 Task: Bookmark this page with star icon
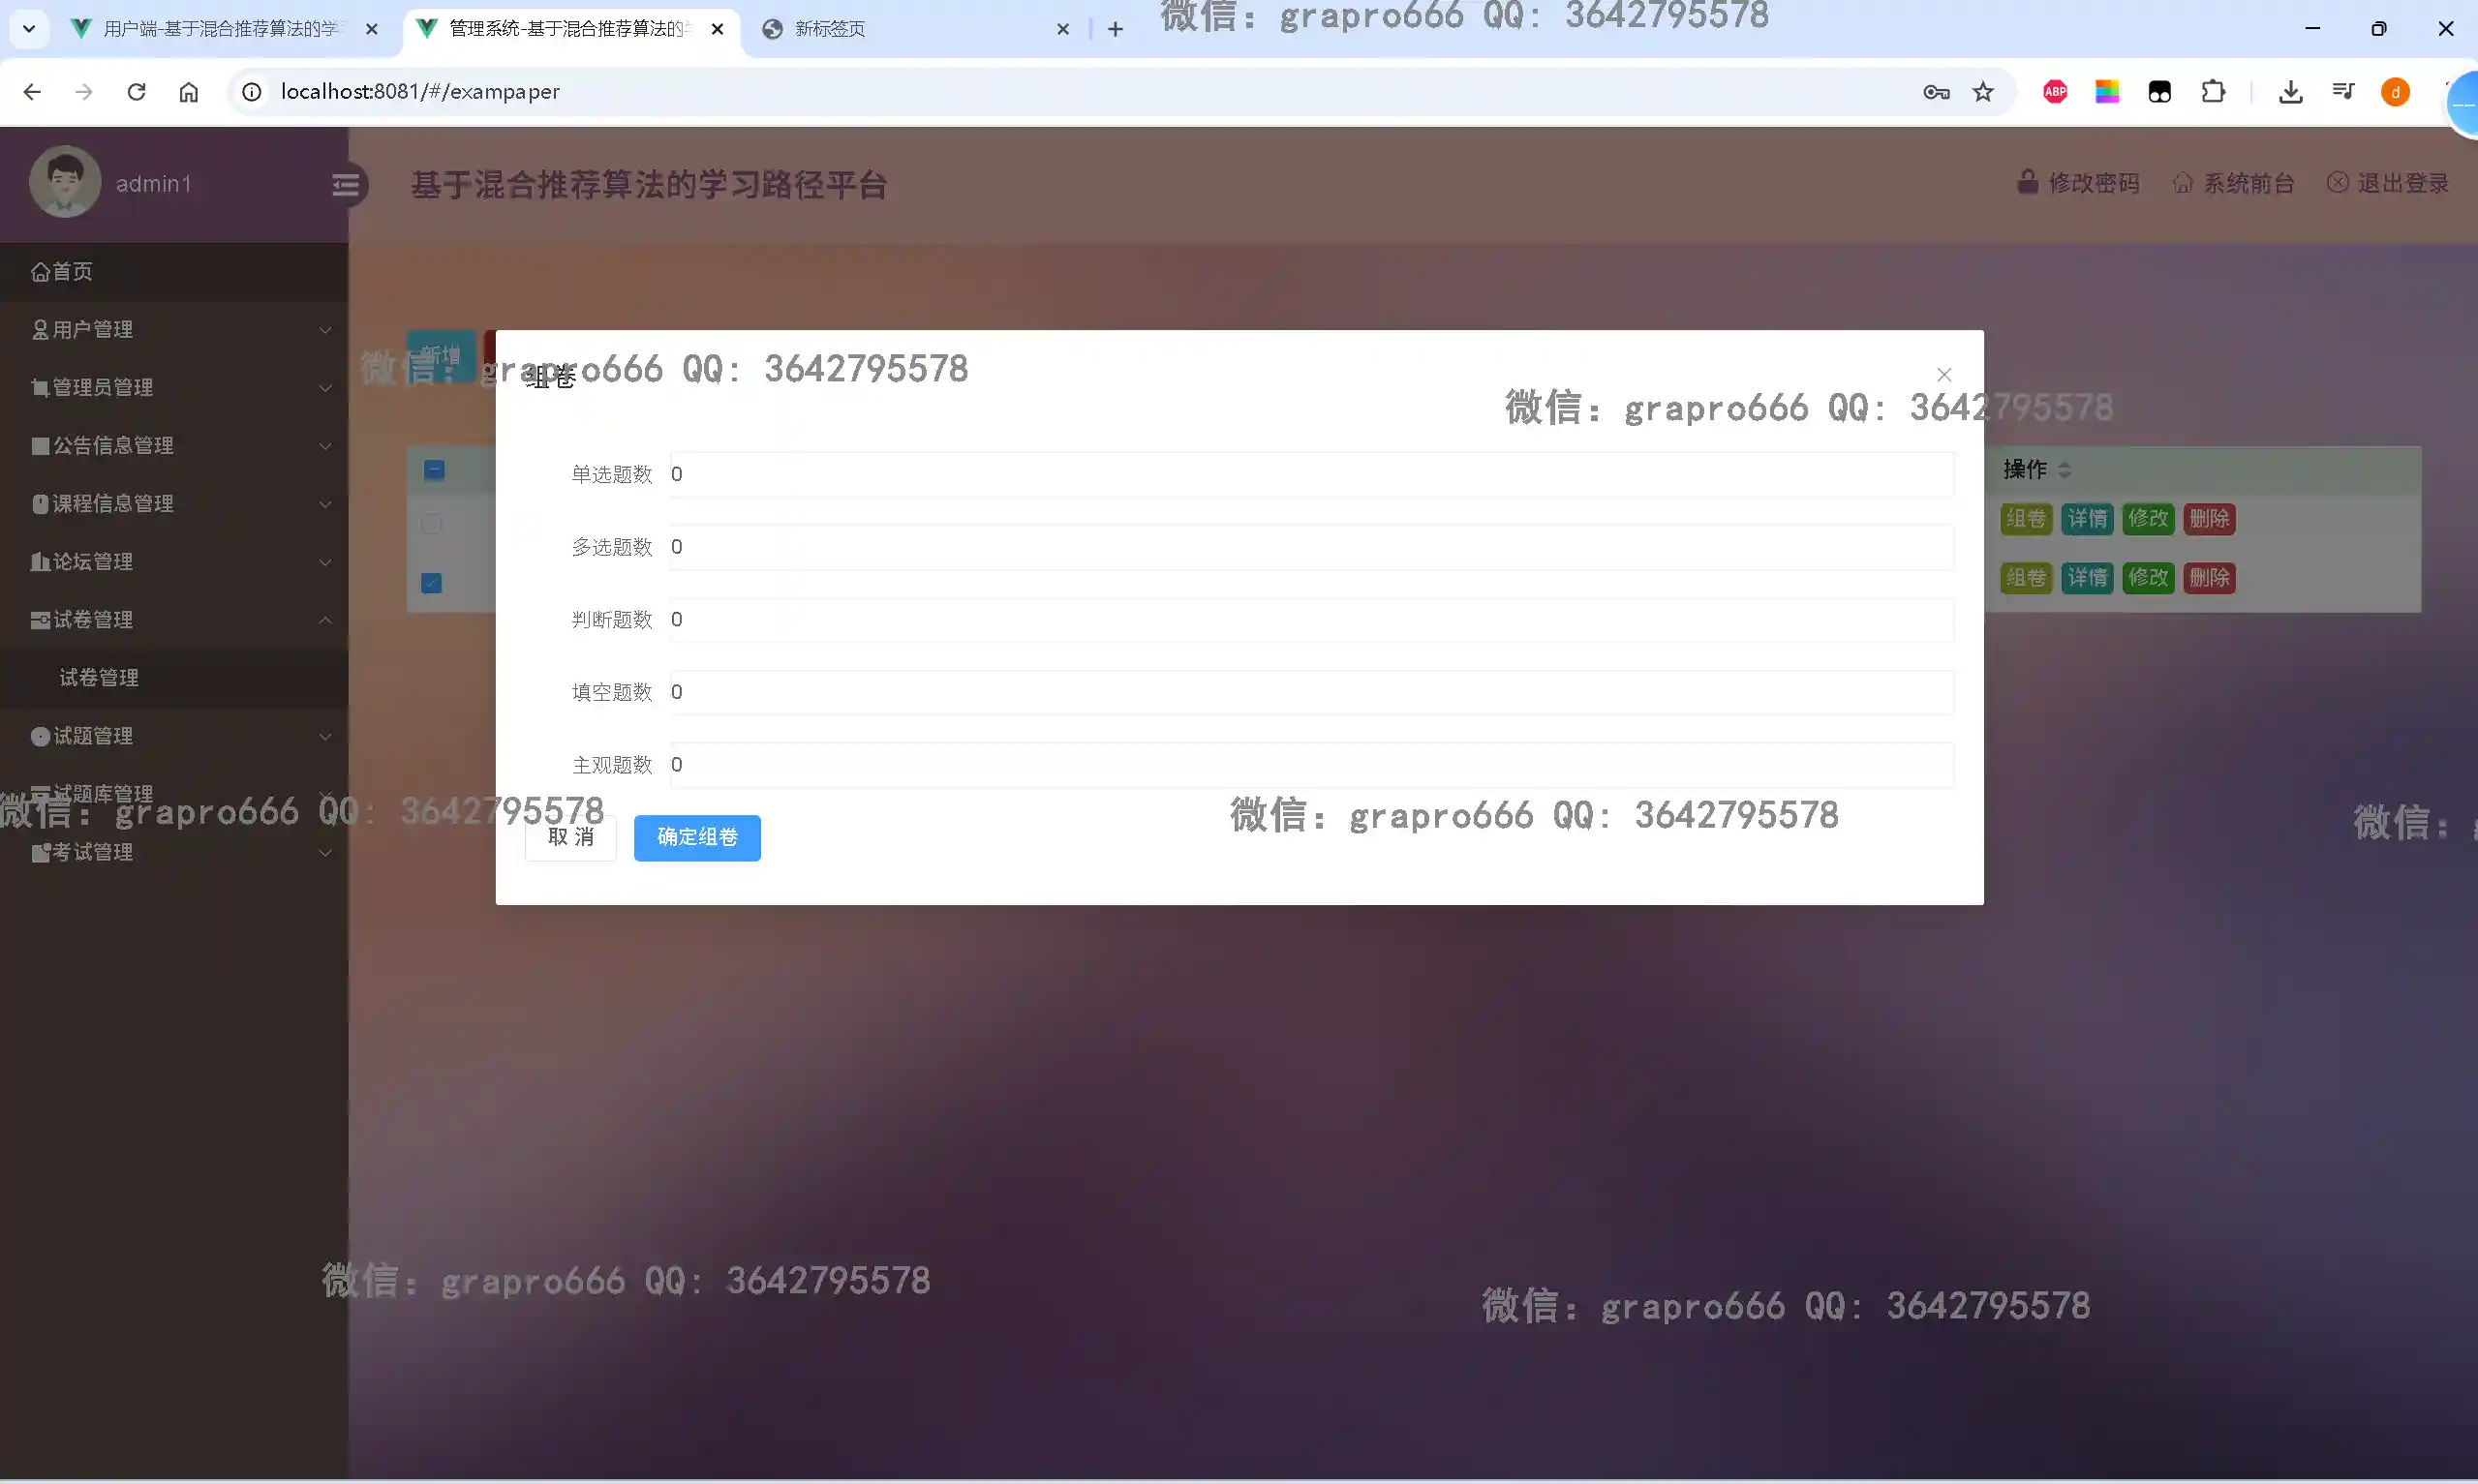point(1982,92)
